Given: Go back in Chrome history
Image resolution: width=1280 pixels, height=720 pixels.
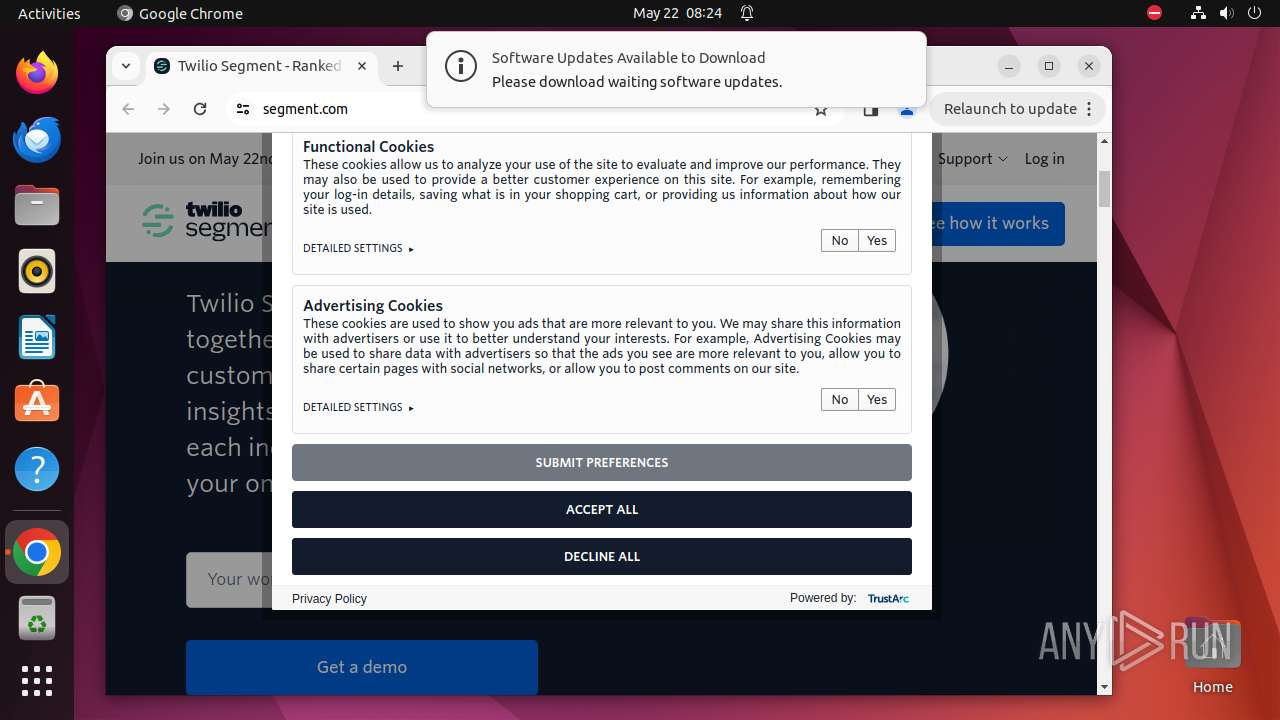Looking at the screenshot, I should (x=128, y=109).
